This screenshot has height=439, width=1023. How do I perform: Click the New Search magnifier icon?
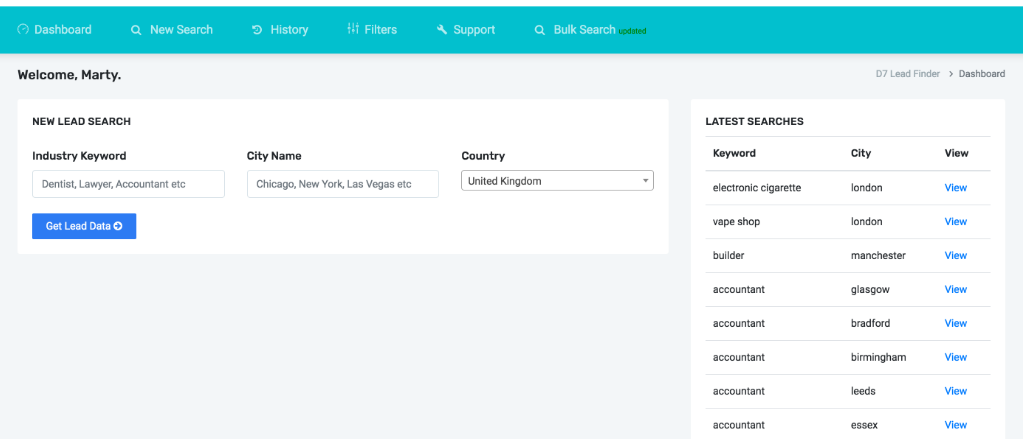click(x=136, y=30)
